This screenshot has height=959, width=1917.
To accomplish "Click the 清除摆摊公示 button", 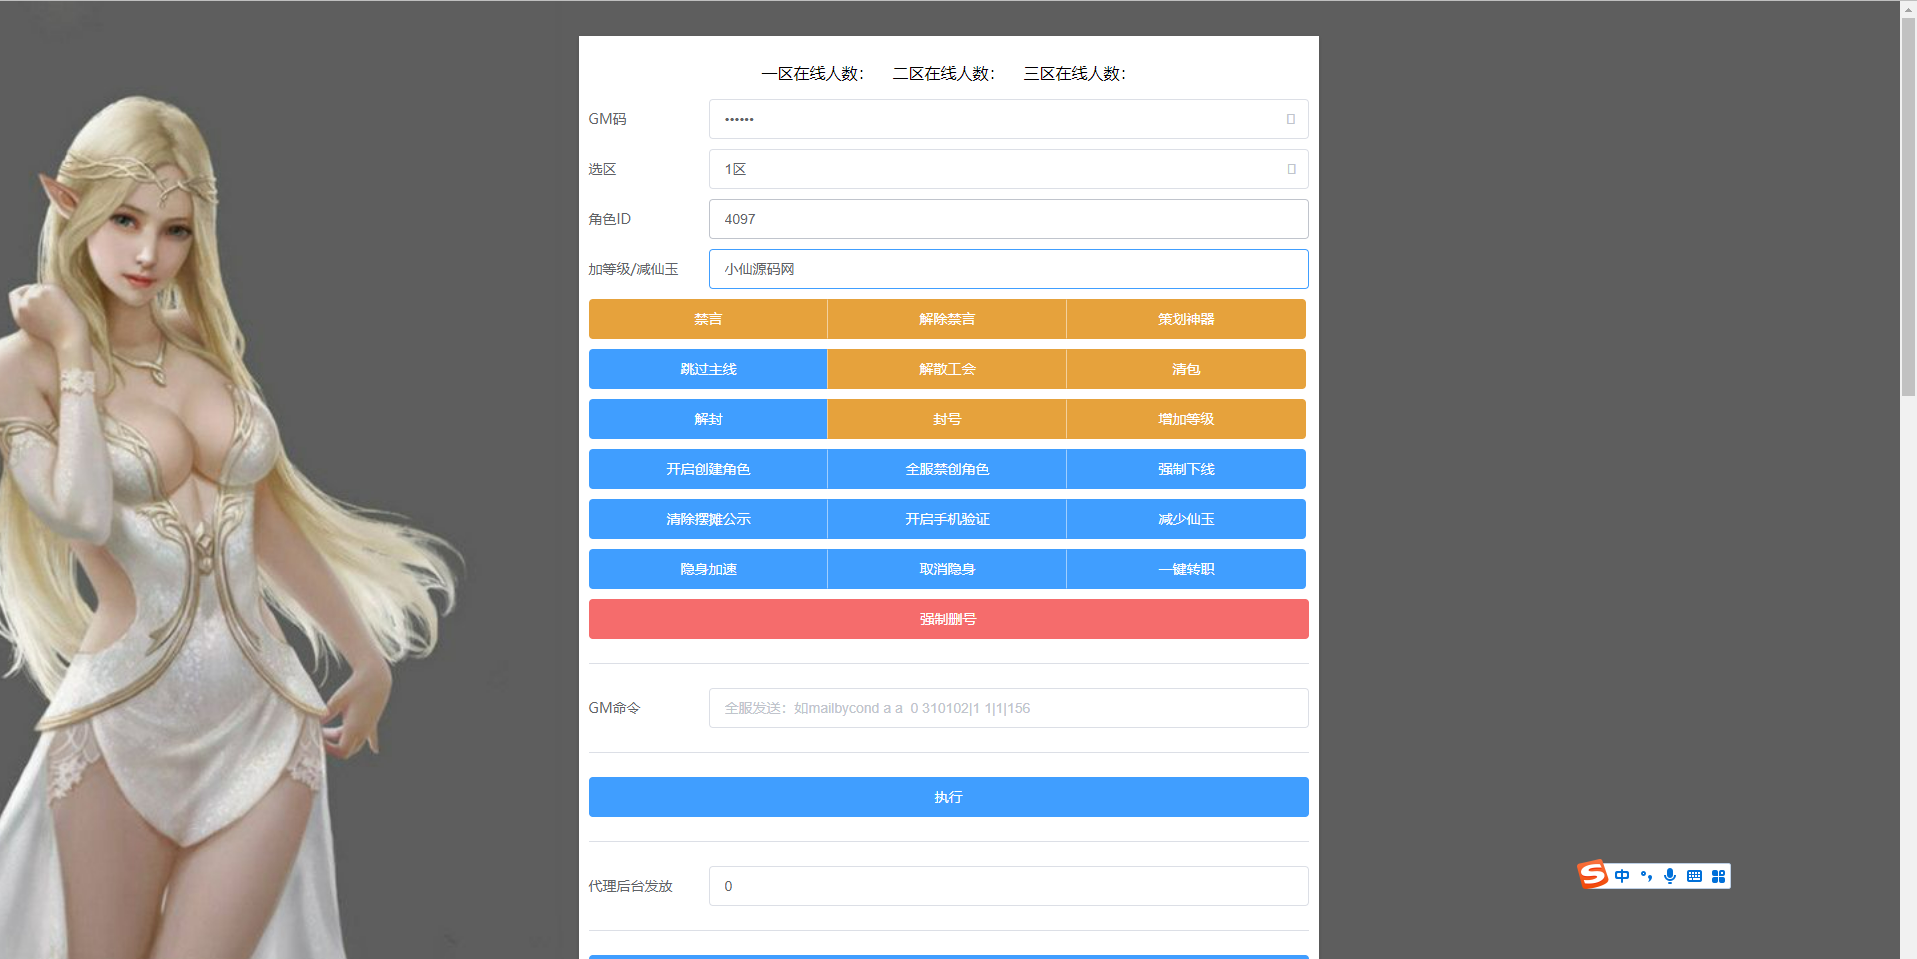I will point(708,519).
